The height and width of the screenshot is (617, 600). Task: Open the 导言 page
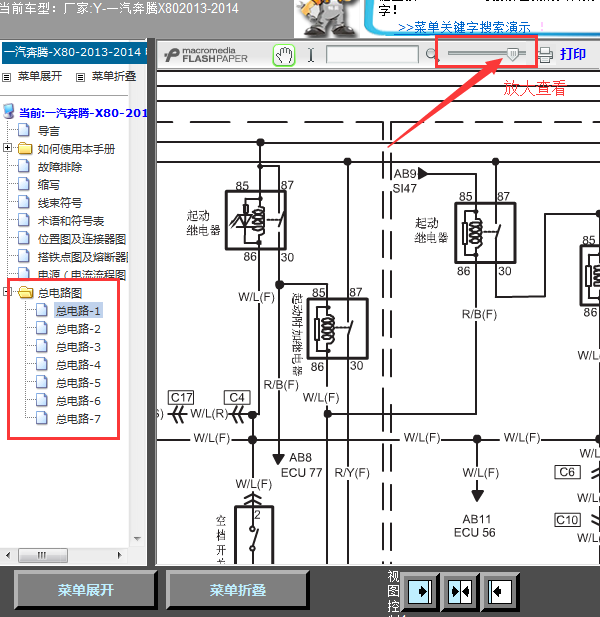tap(48, 131)
